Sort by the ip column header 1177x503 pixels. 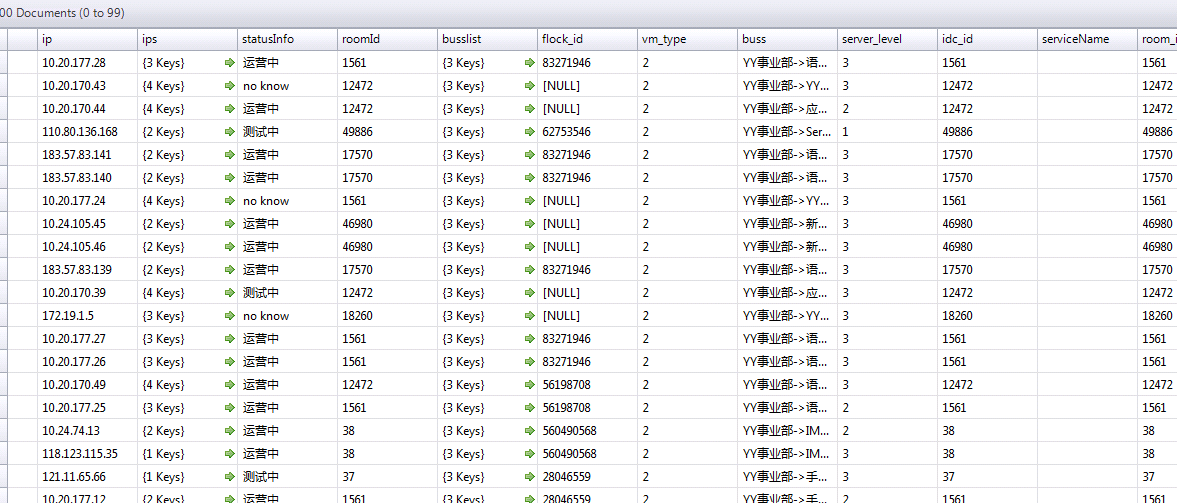(x=88, y=40)
